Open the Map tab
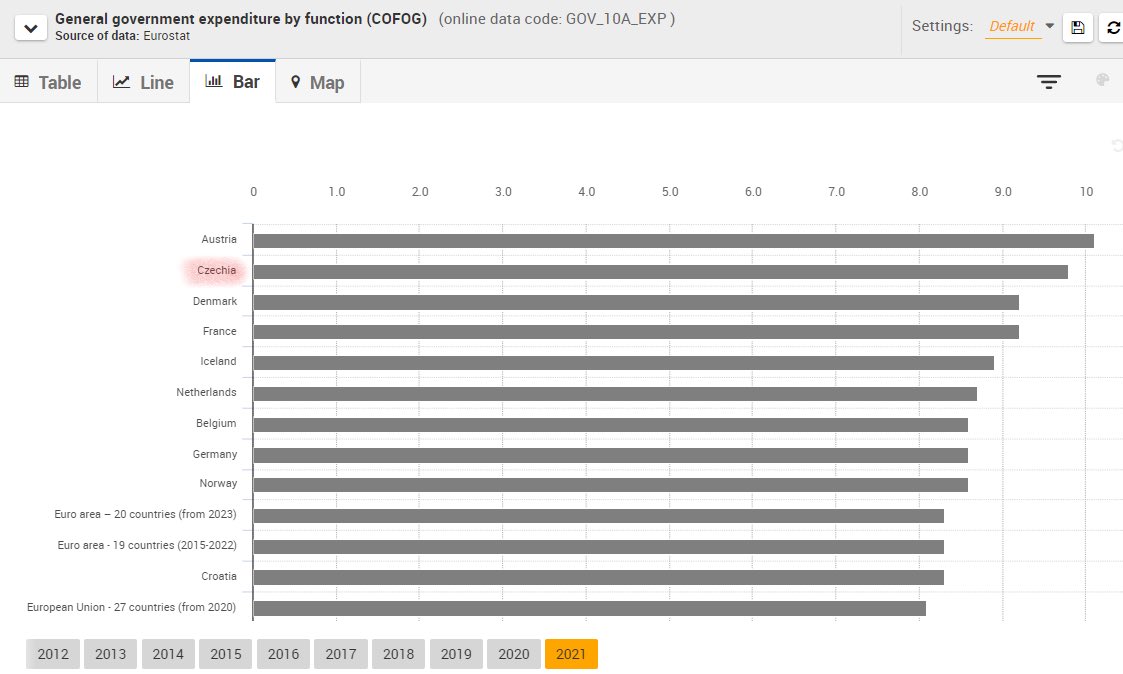This screenshot has width=1123, height=674. point(317,82)
